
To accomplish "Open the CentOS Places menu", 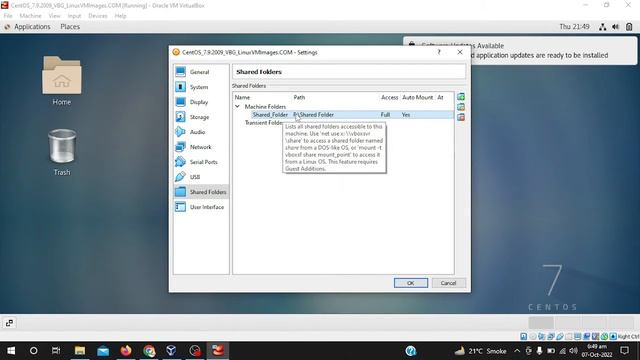I will click(70, 27).
